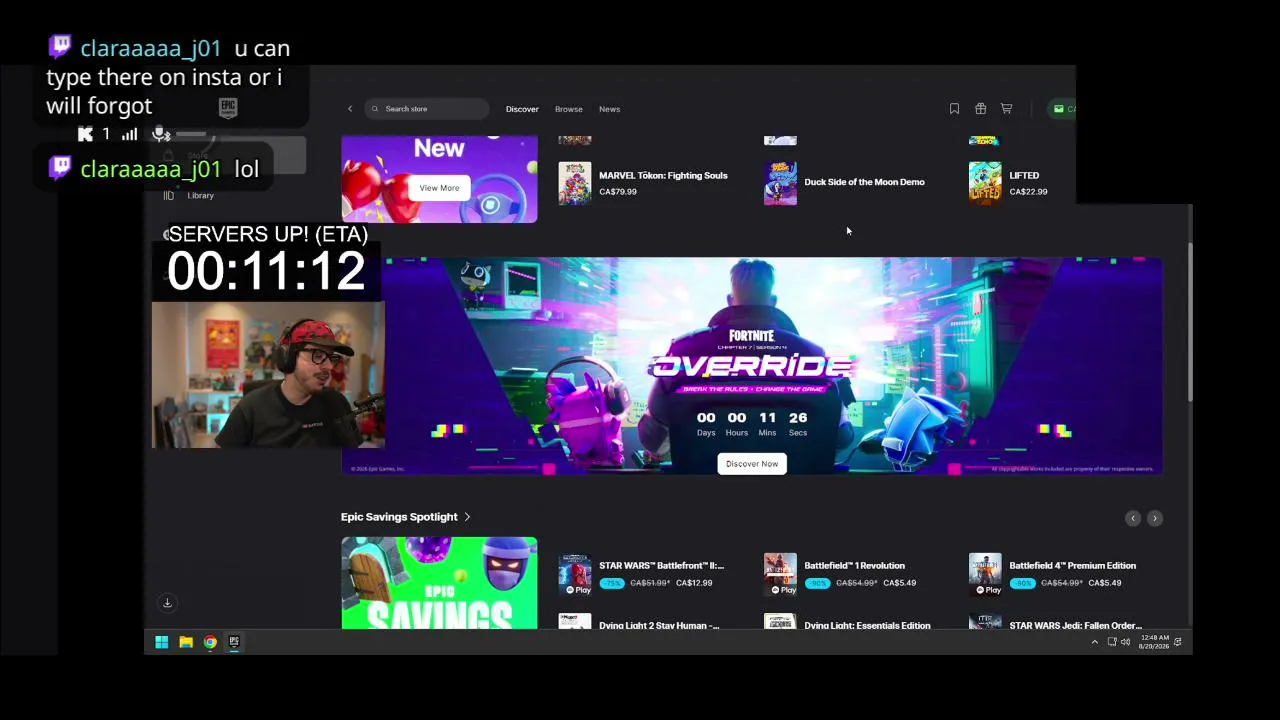Show hidden system tray icons

pyautogui.click(x=1094, y=642)
